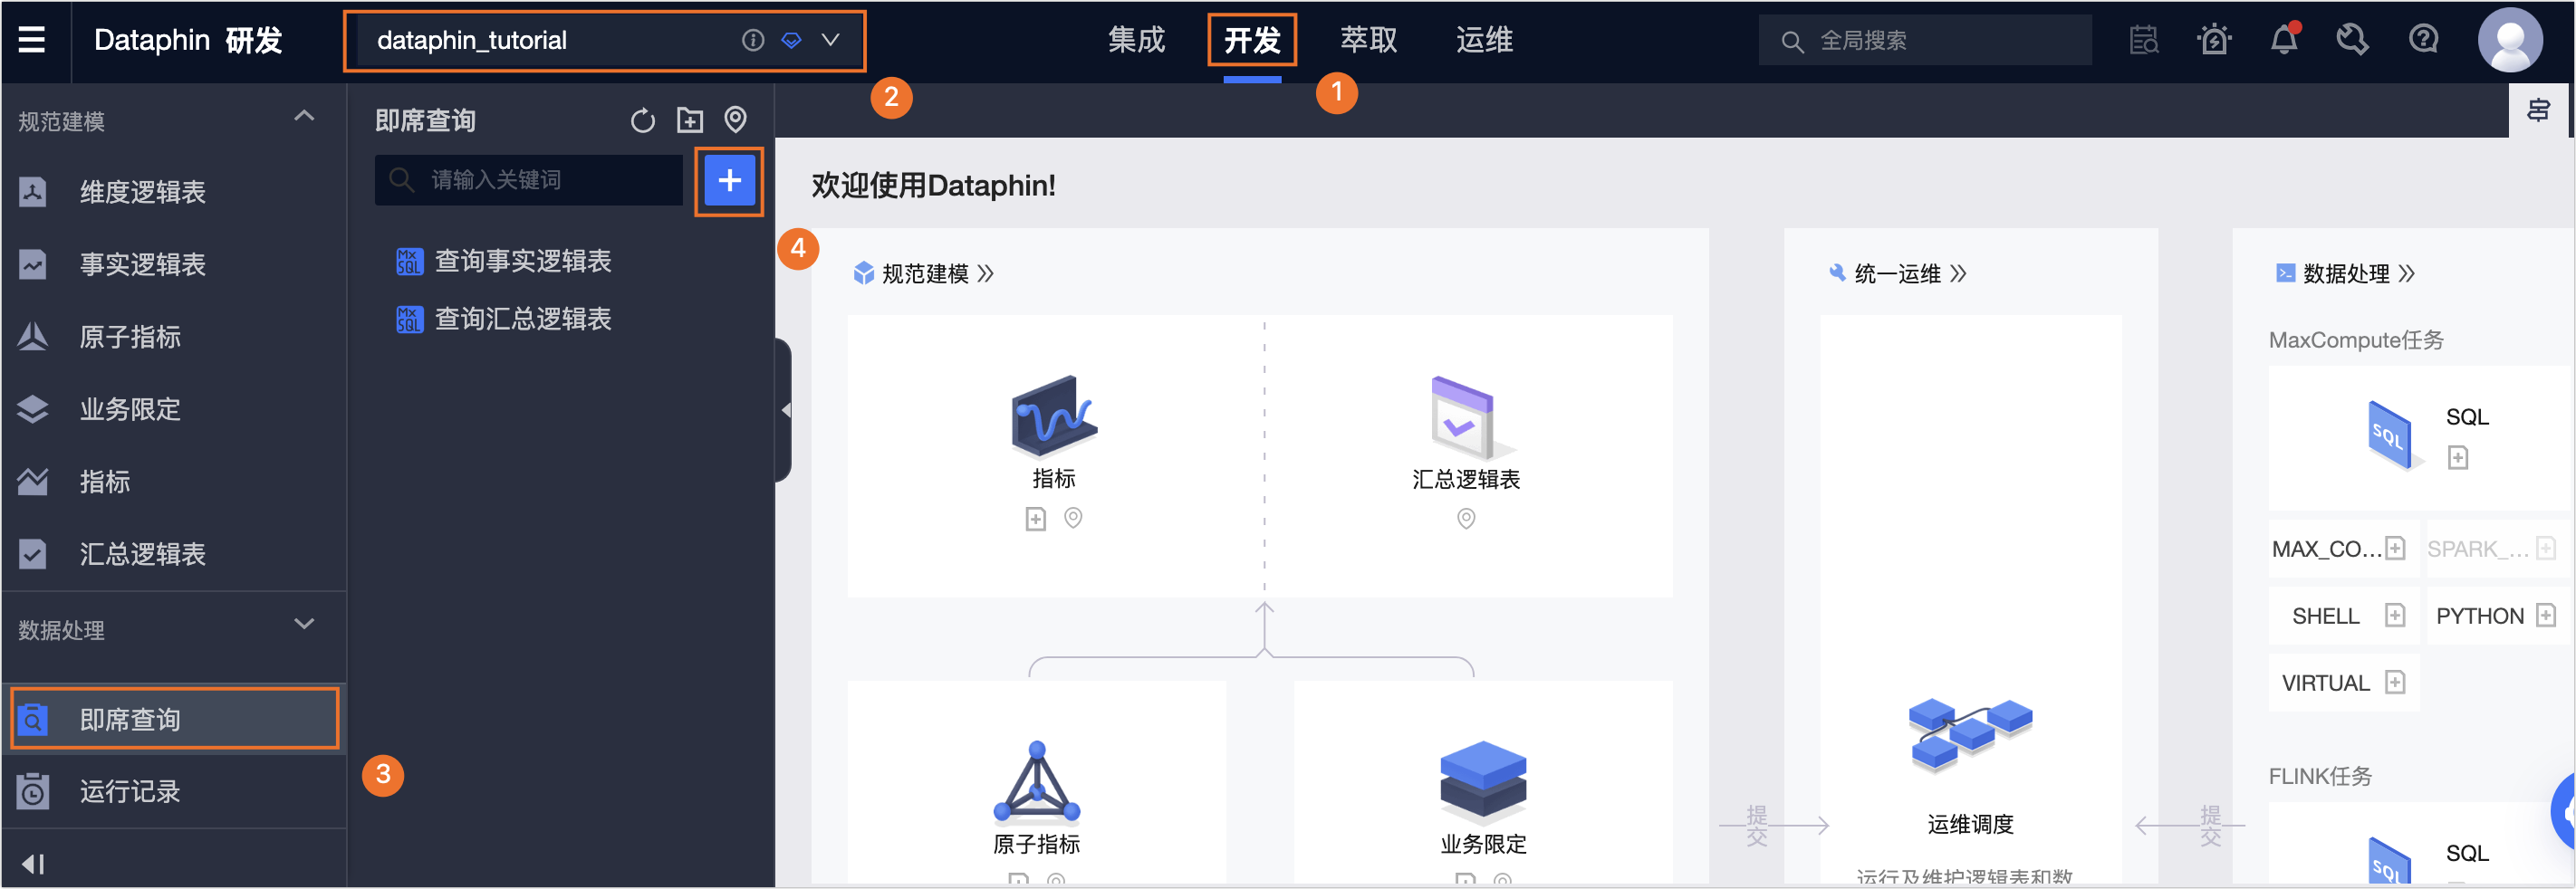Image resolution: width=2576 pixels, height=889 pixels.
Task: Add a new VIRTUAL task
Action: click(2395, 682)
